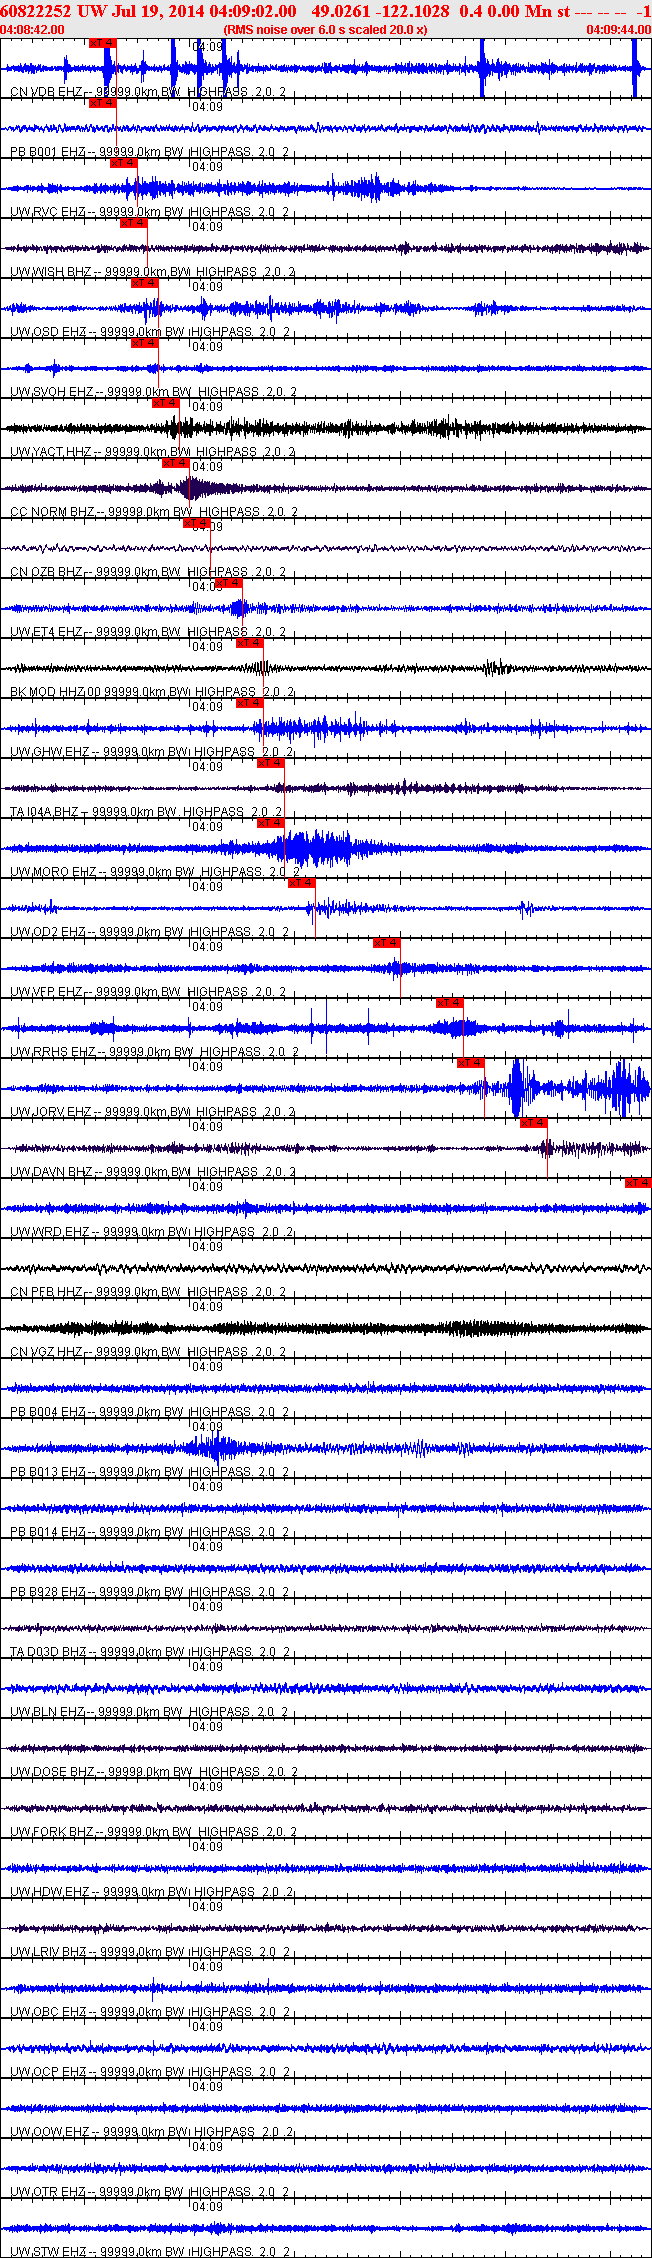The height and width of the screenshot is (2258, 652).
Task: Click the coordinates 49.0261 -122.1028 text
Action: pyautogui.click(x=381, y=11)
